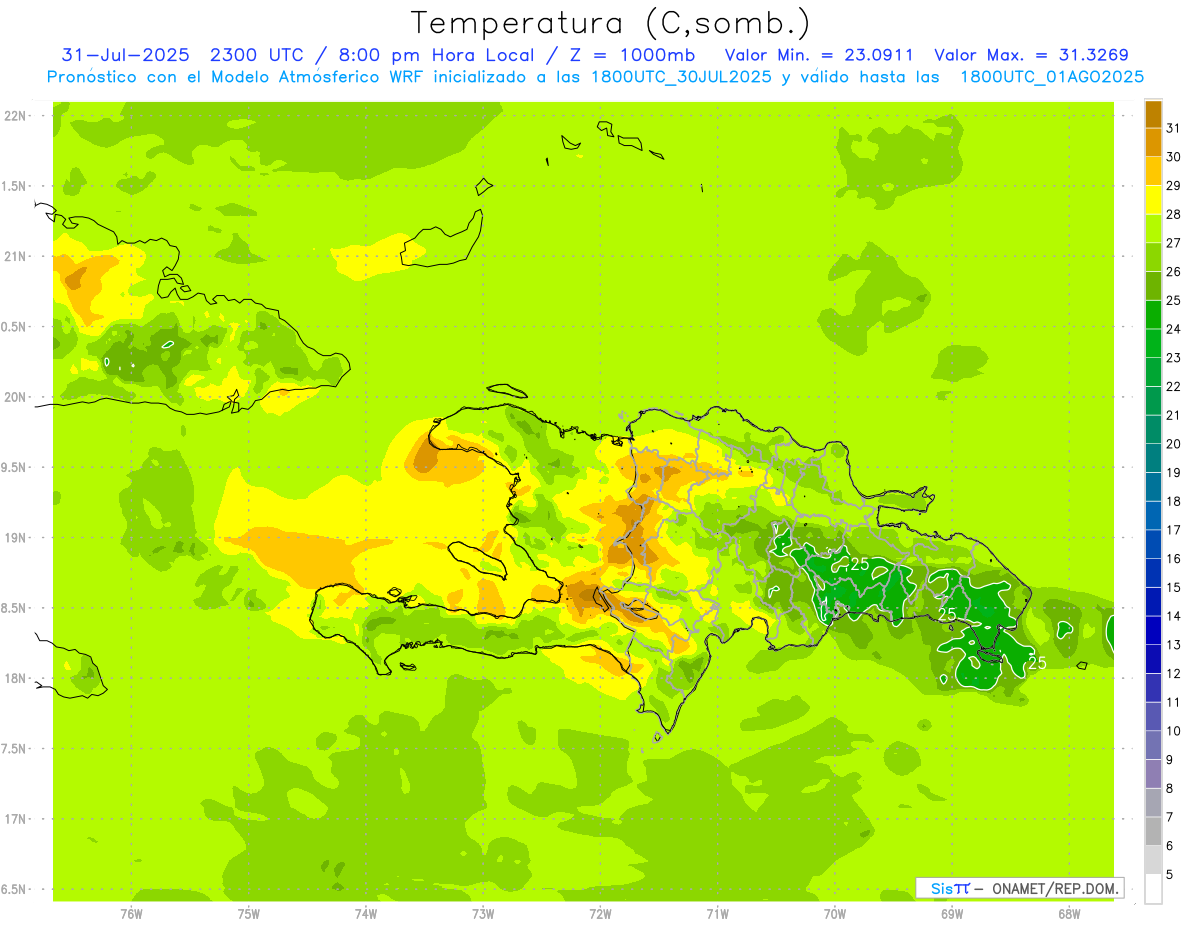This screenshot has height=927, width=1200.
Task: Click the legend value 28 label
Action: [1174, 214]
